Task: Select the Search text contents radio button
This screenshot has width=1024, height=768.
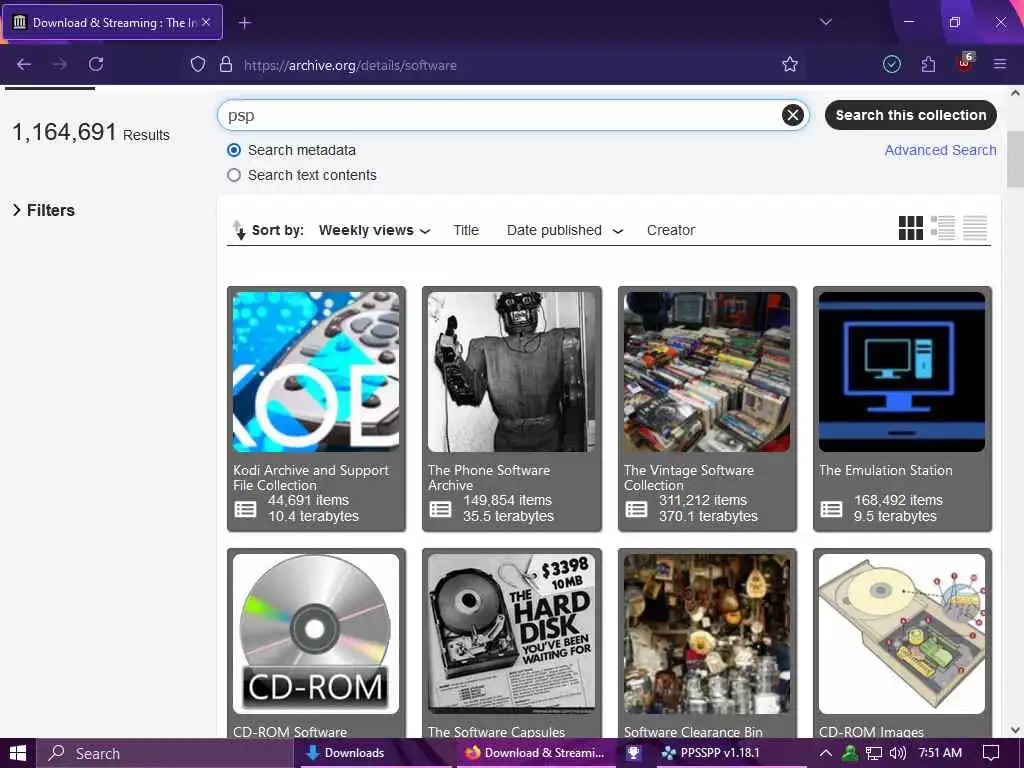Action: pos(234,175)
